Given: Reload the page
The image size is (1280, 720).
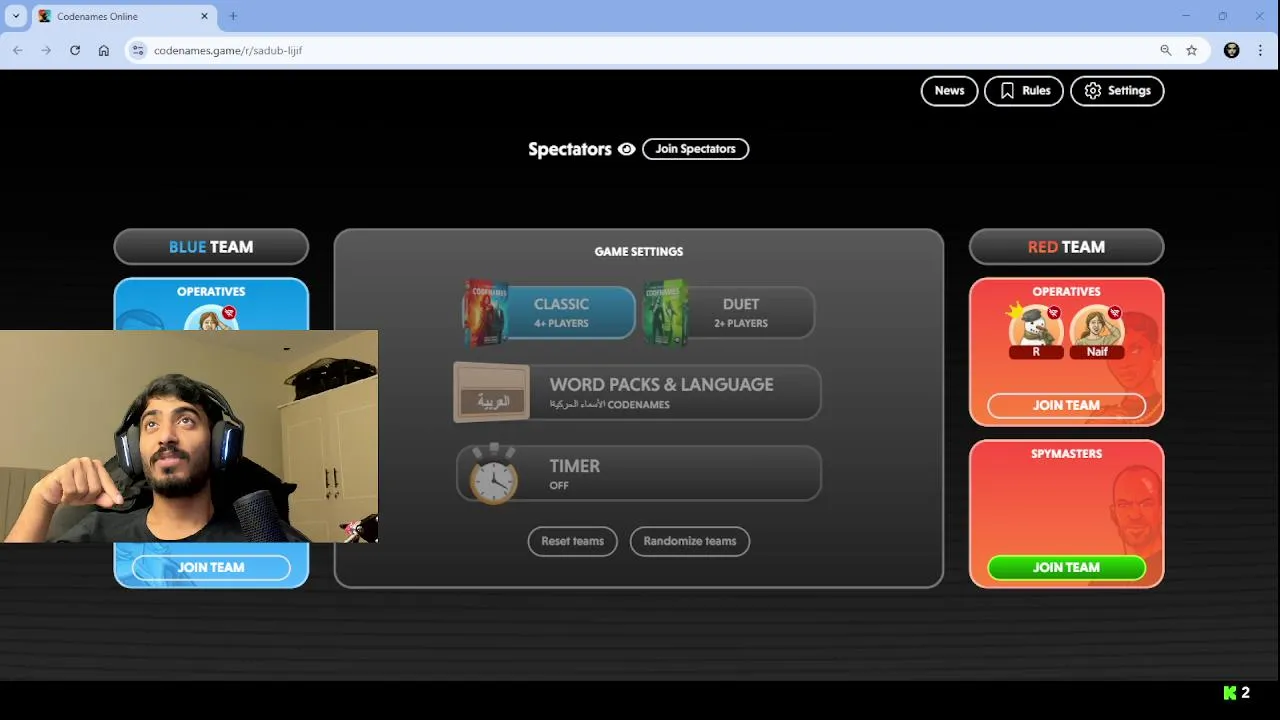Looking at the screenshot, I should coord(75,50).
